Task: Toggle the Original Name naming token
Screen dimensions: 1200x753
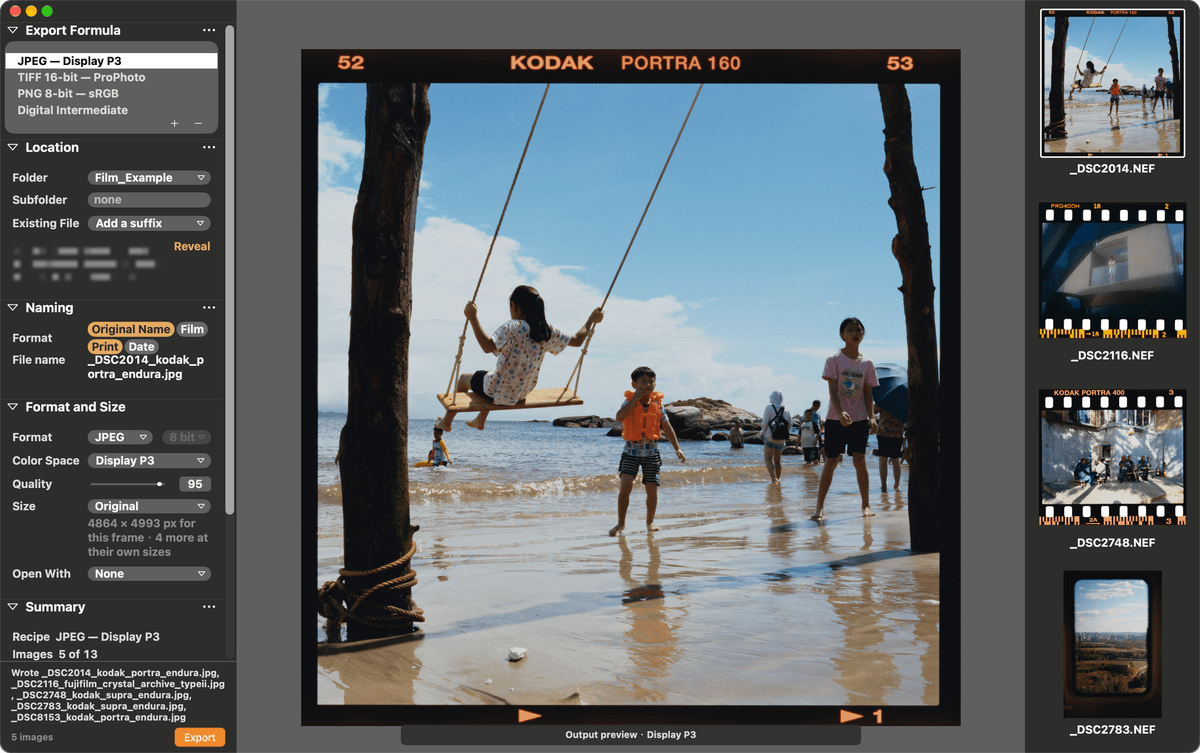Action: (131, 329)
